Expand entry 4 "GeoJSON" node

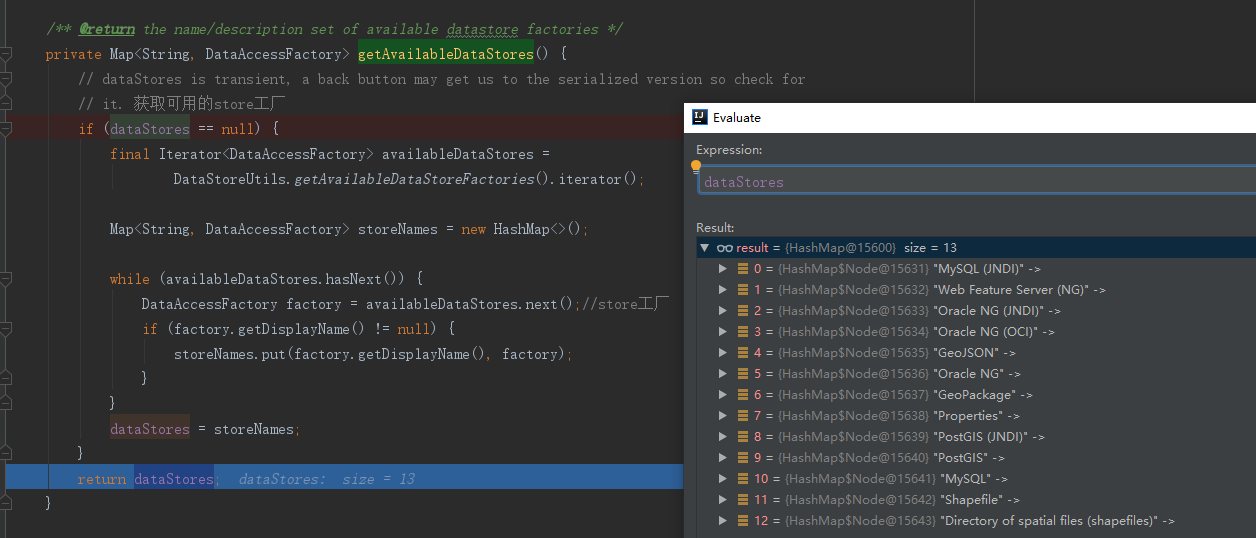coord(723,352)
